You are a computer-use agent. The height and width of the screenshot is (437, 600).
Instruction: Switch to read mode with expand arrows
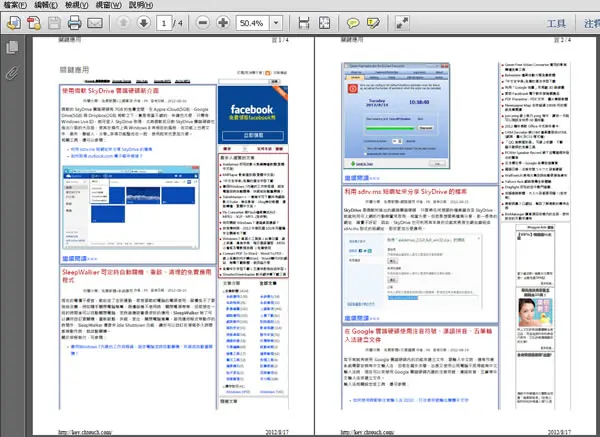coord(402,23)
